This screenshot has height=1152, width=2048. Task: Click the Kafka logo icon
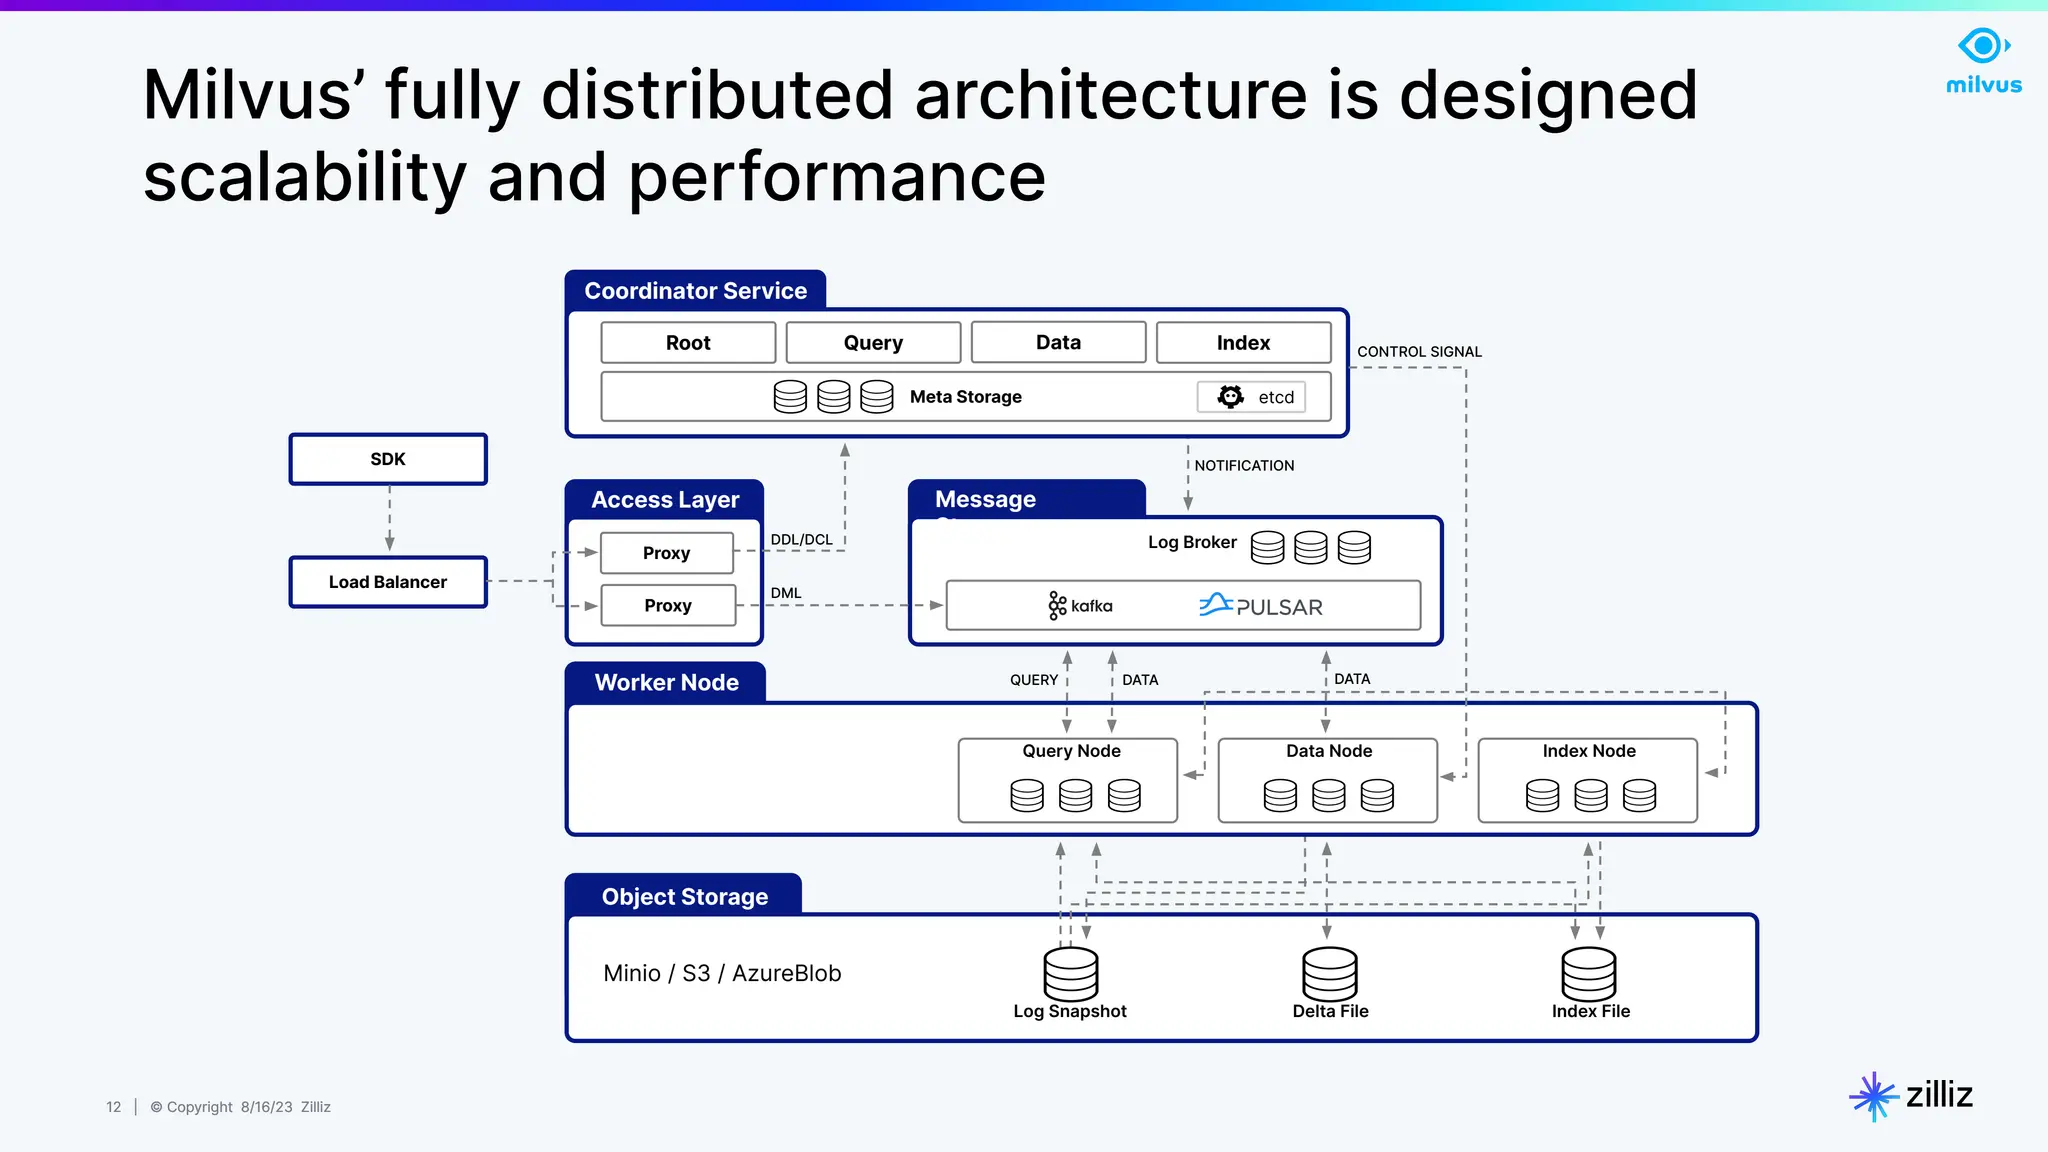coord(1057,605)
